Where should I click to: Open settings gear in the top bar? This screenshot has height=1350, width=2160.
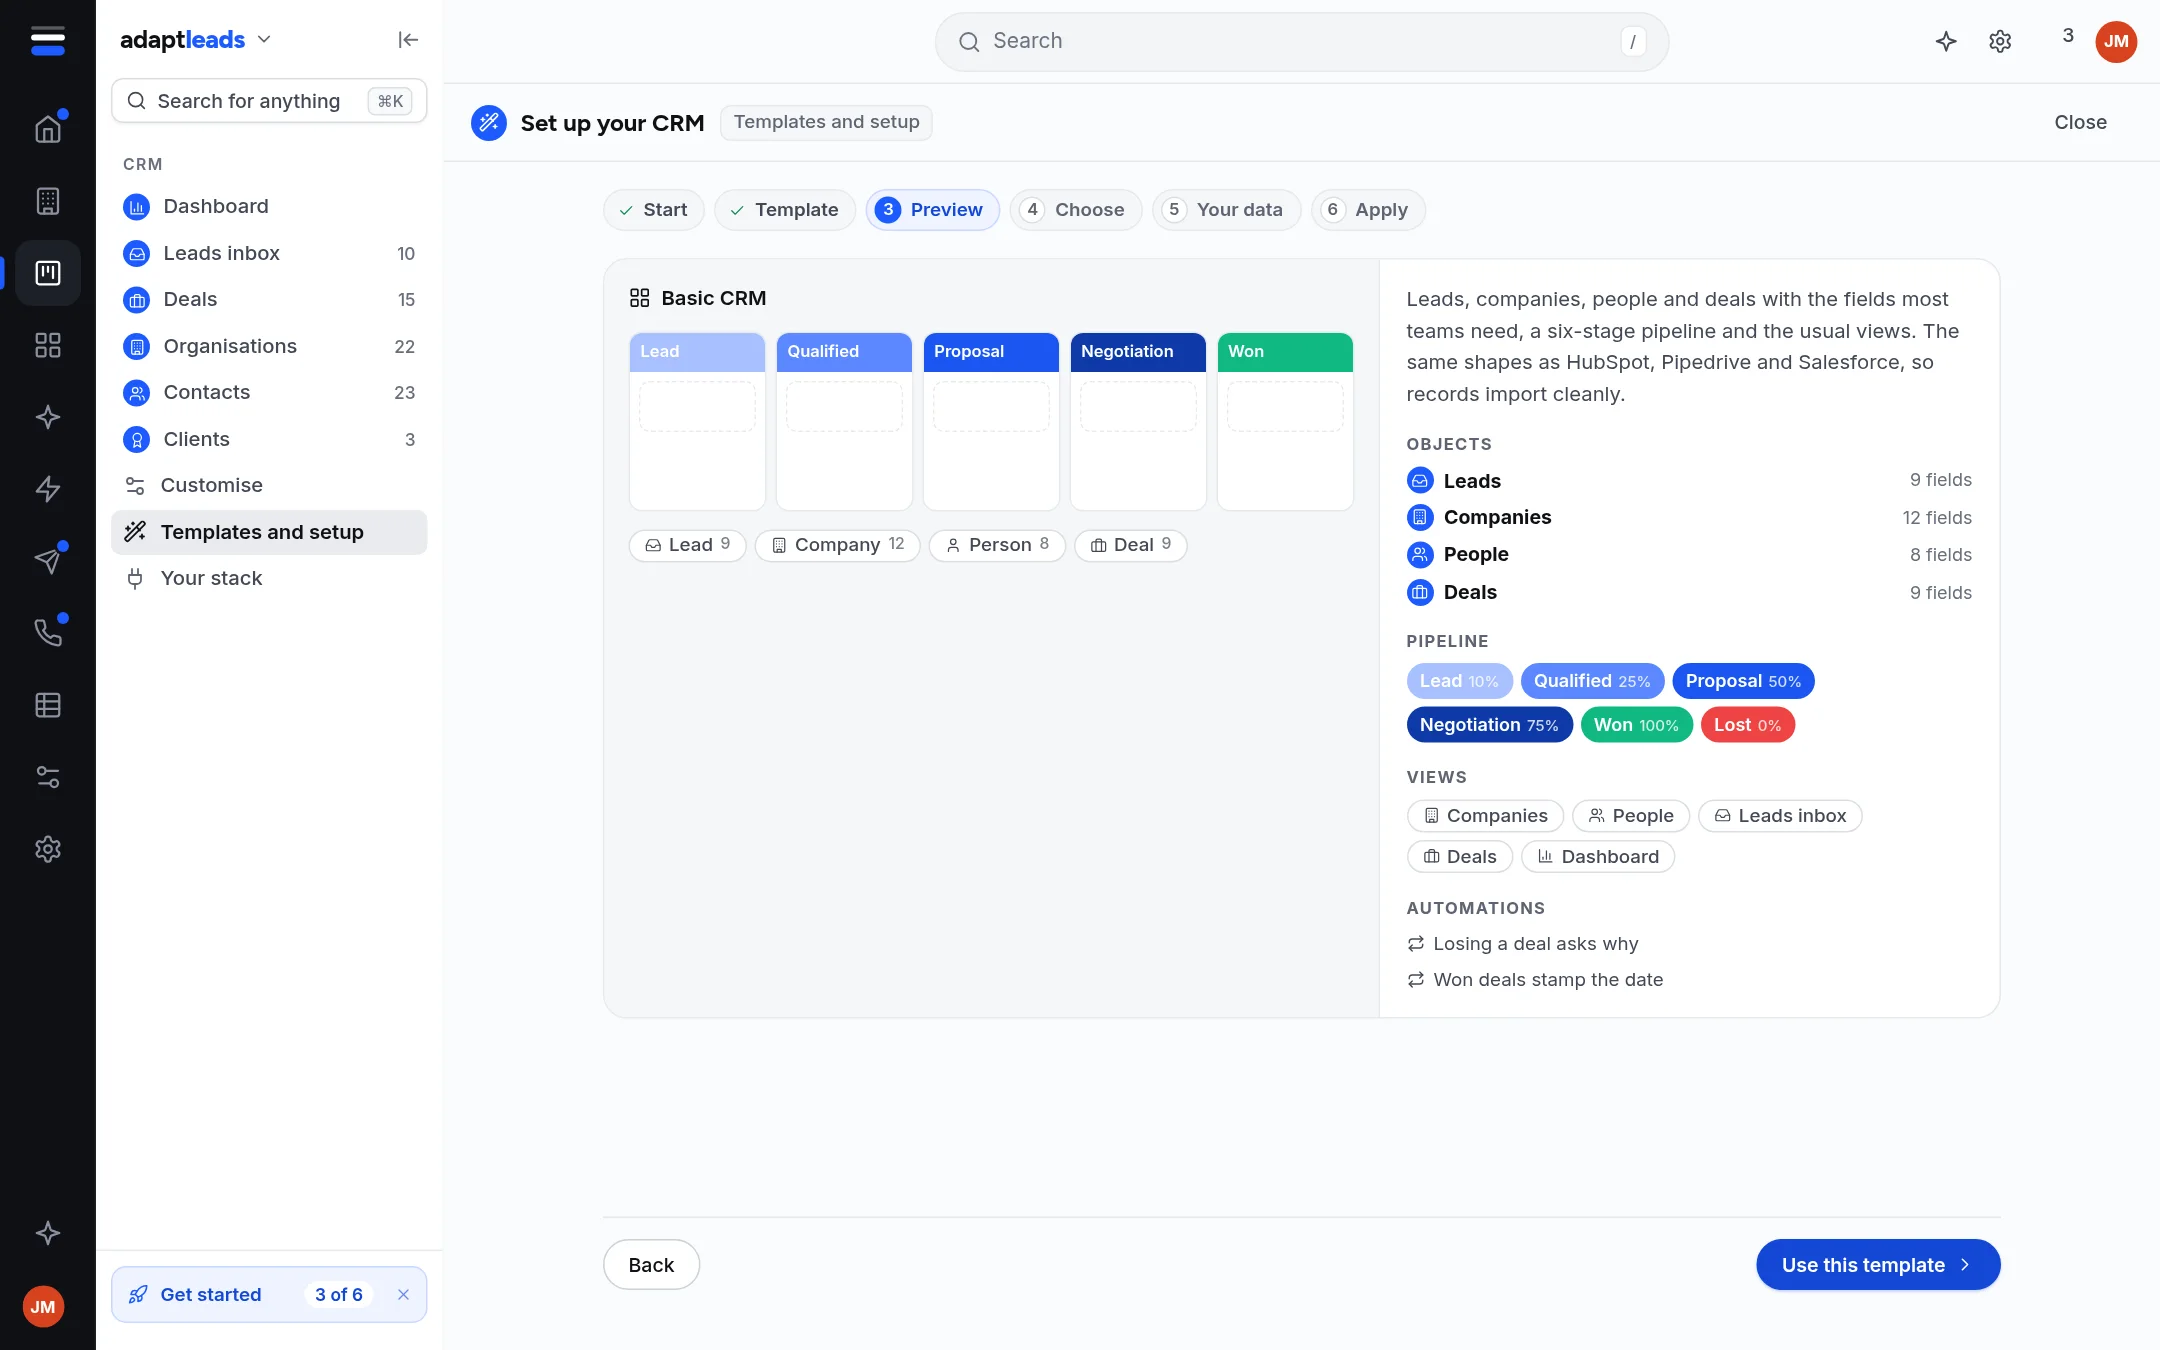(2000, 41)
